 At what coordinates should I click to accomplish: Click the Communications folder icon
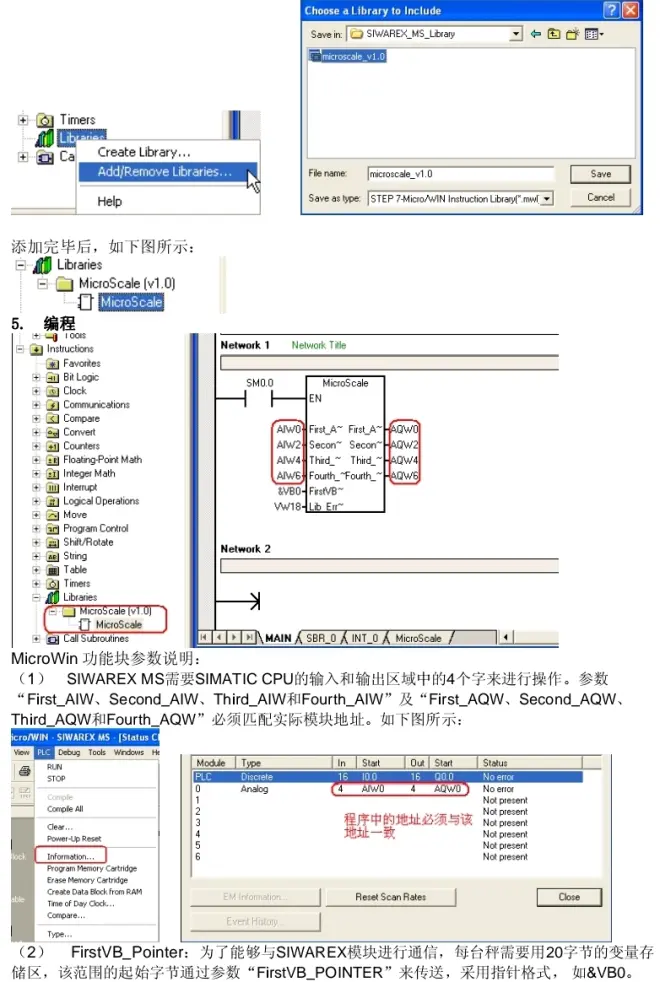pos(53,405)
